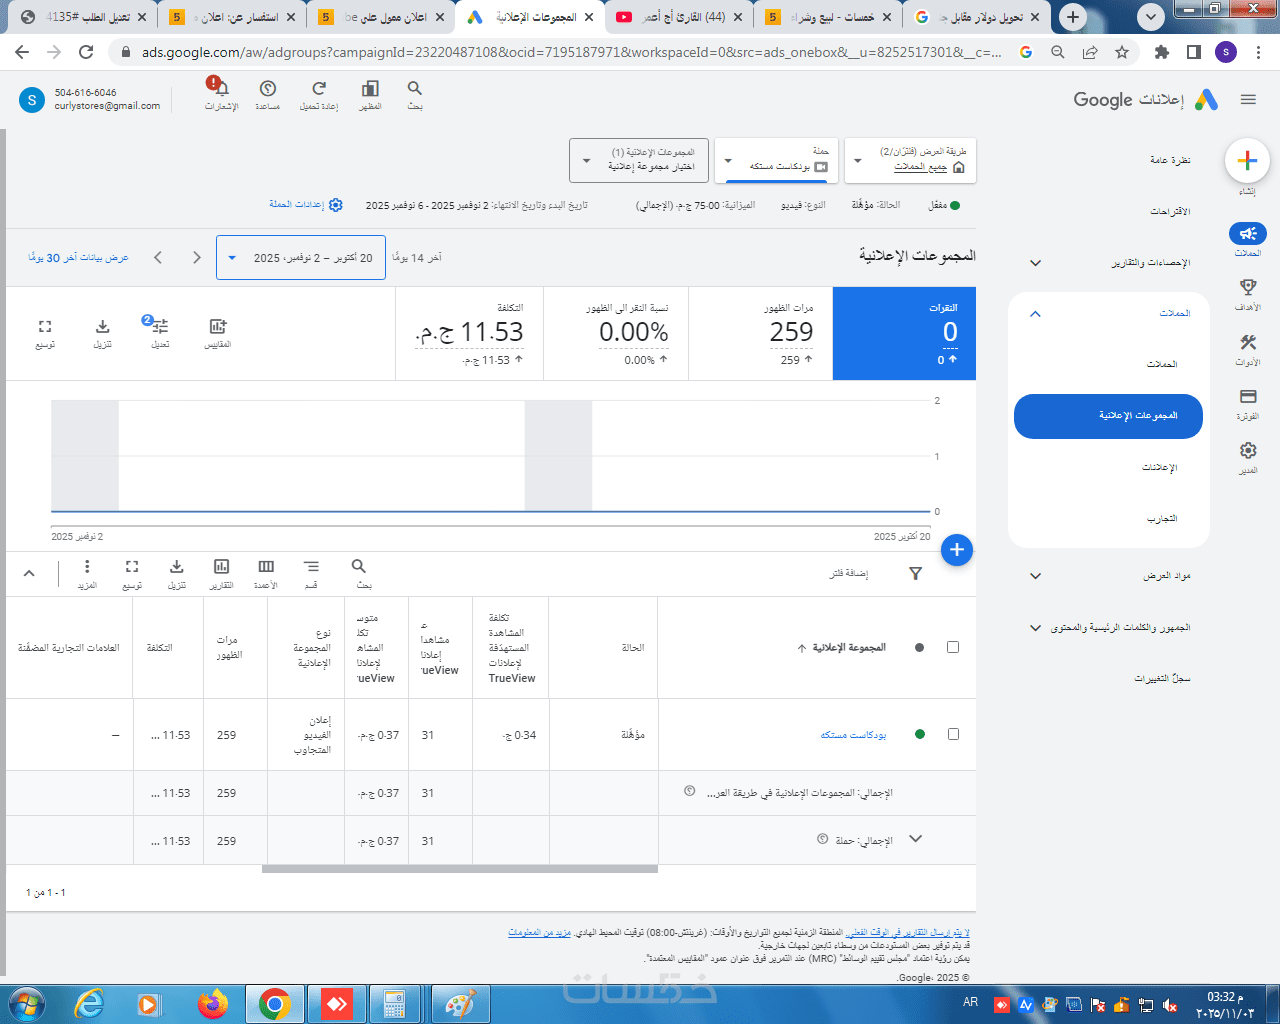The width and height of the screenshot is (1280, 1024).
Task: Click 'مزيد من المعلومات' footer link
Action: (539, 933)
